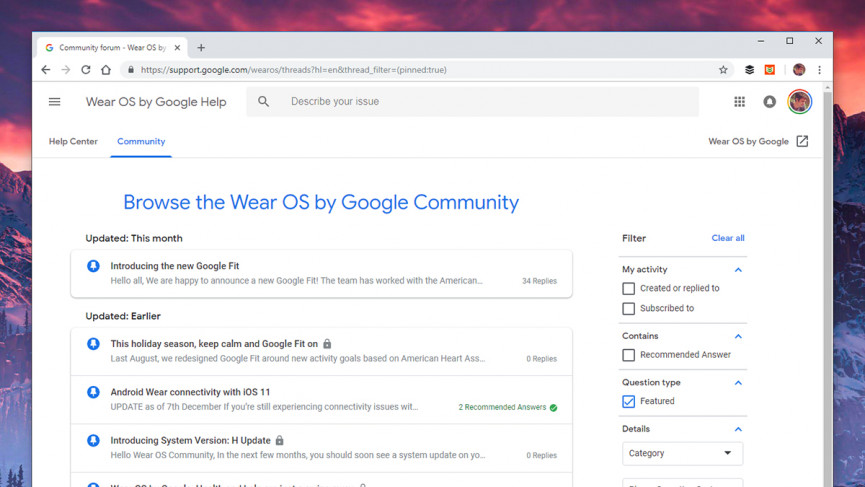Viewport: 865px width, 487px height.
Task: Switch to the Help Center tab
Action: [x=73, y=141]
